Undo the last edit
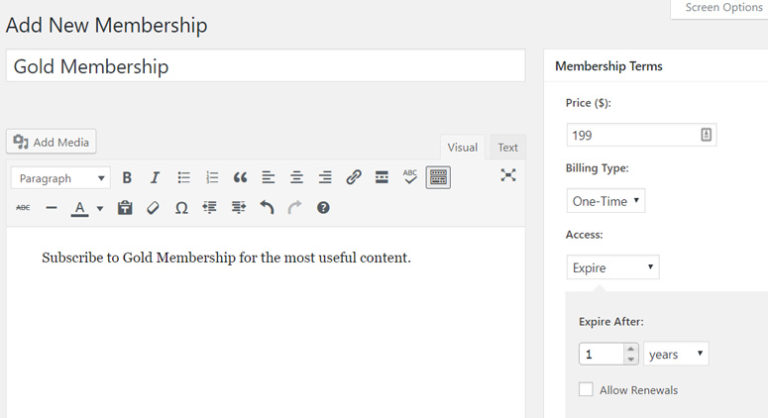Image resolution: width=768 pixels, height=418 pixels. pyautogui.click(x=266, y=208)
